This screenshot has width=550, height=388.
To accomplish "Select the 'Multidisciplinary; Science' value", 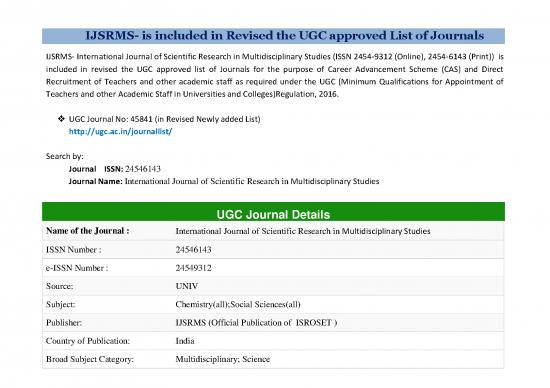I will (223, 359).
